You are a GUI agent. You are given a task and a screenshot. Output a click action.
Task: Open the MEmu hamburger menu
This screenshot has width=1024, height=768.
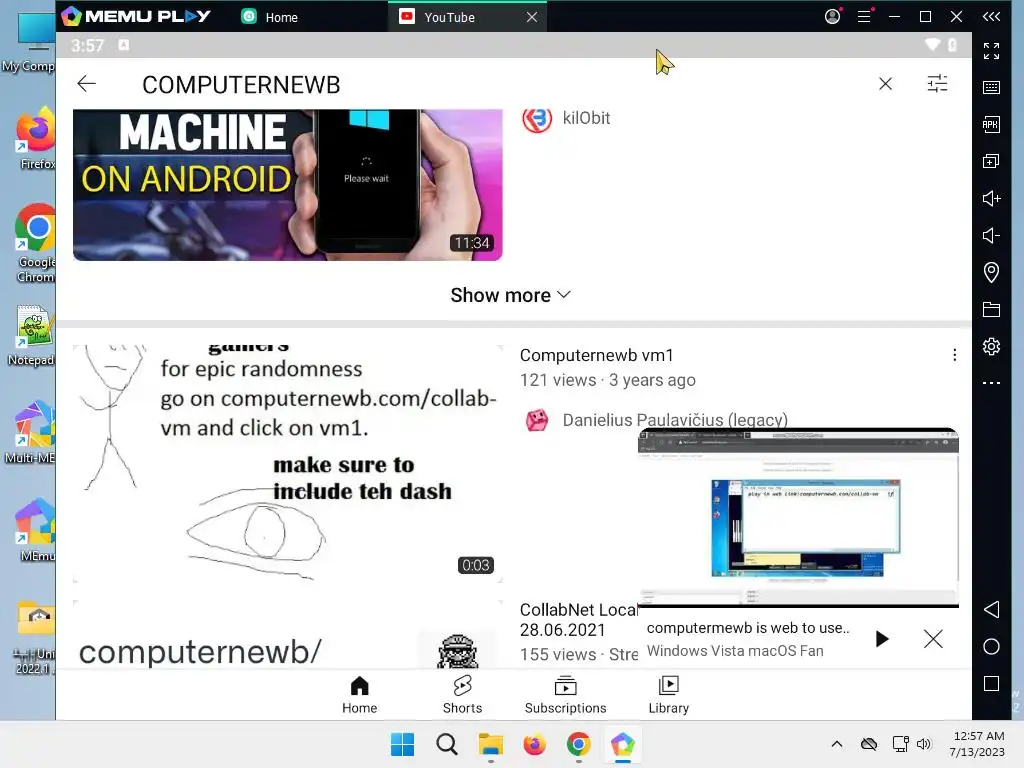click(x=864, y=16)
